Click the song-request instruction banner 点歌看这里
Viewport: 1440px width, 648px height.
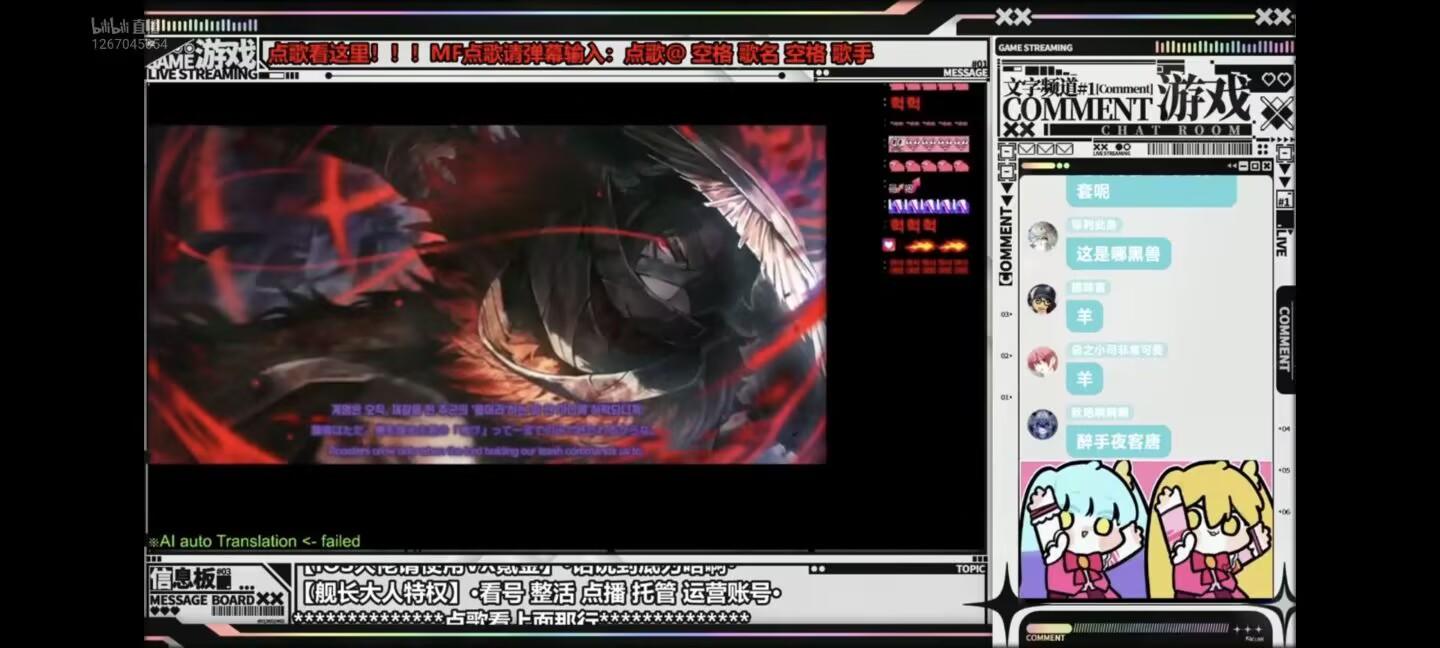click(x=570, y=53)
